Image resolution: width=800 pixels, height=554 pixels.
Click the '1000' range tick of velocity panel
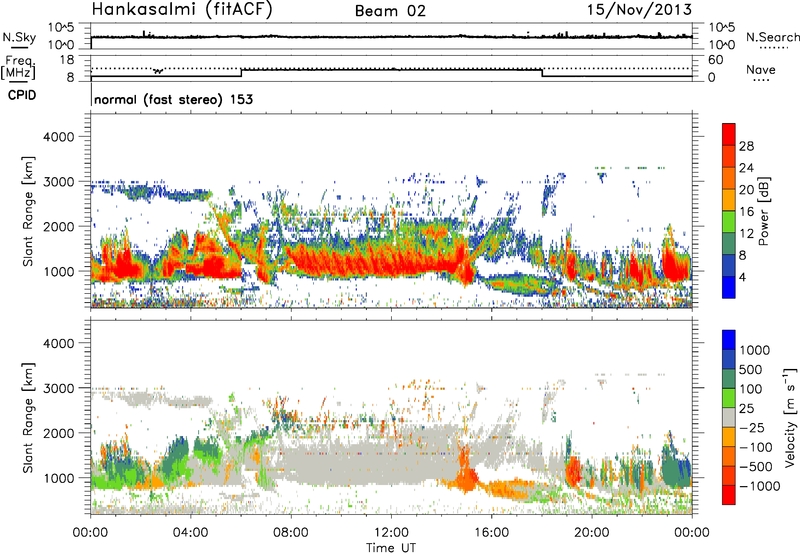pyautogui.click(x=58, y=478)
